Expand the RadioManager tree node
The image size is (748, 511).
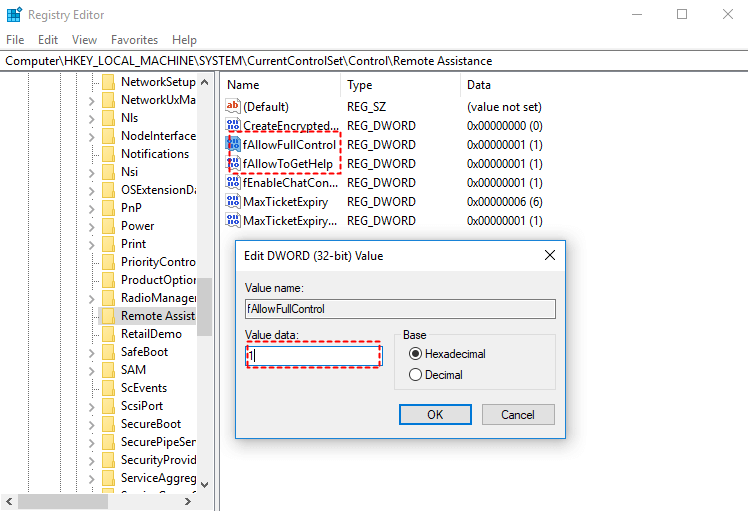92,299
